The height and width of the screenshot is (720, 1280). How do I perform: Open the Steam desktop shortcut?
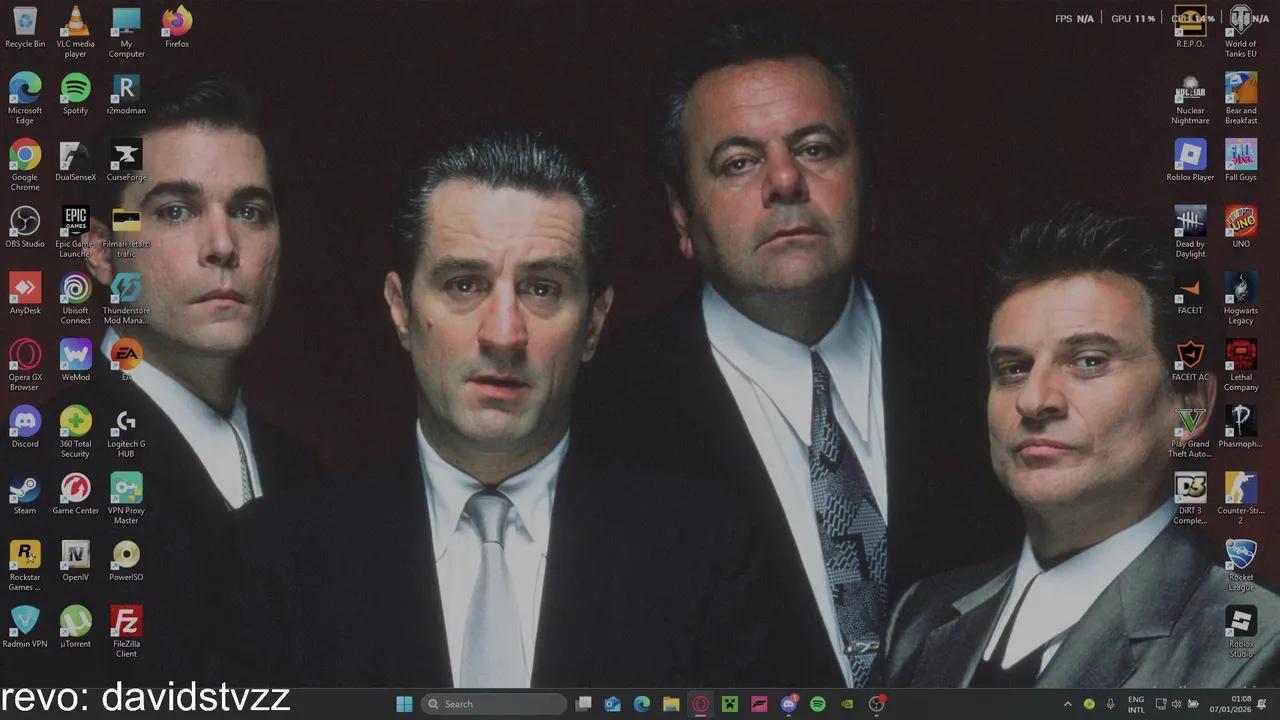click(25, 494)
